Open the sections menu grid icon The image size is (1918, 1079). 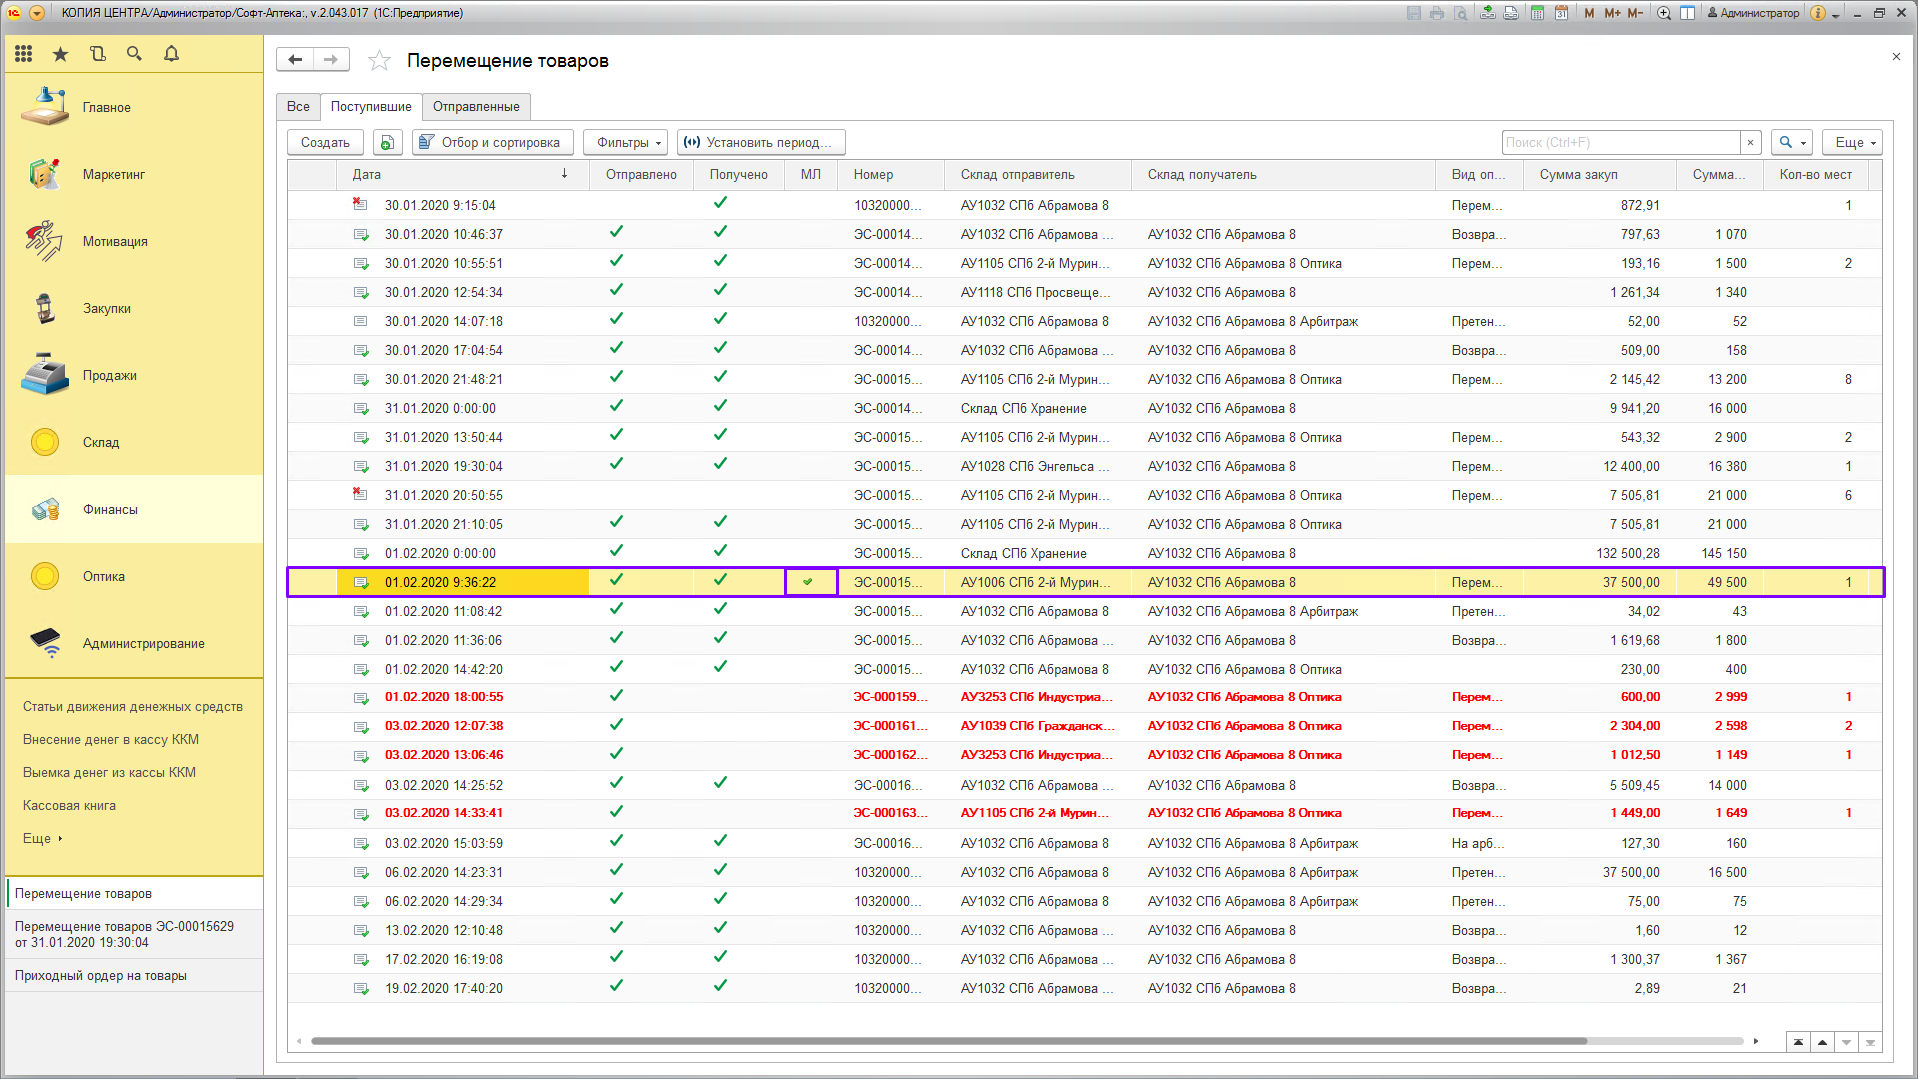pyautogui.click(x=24, y=54)
